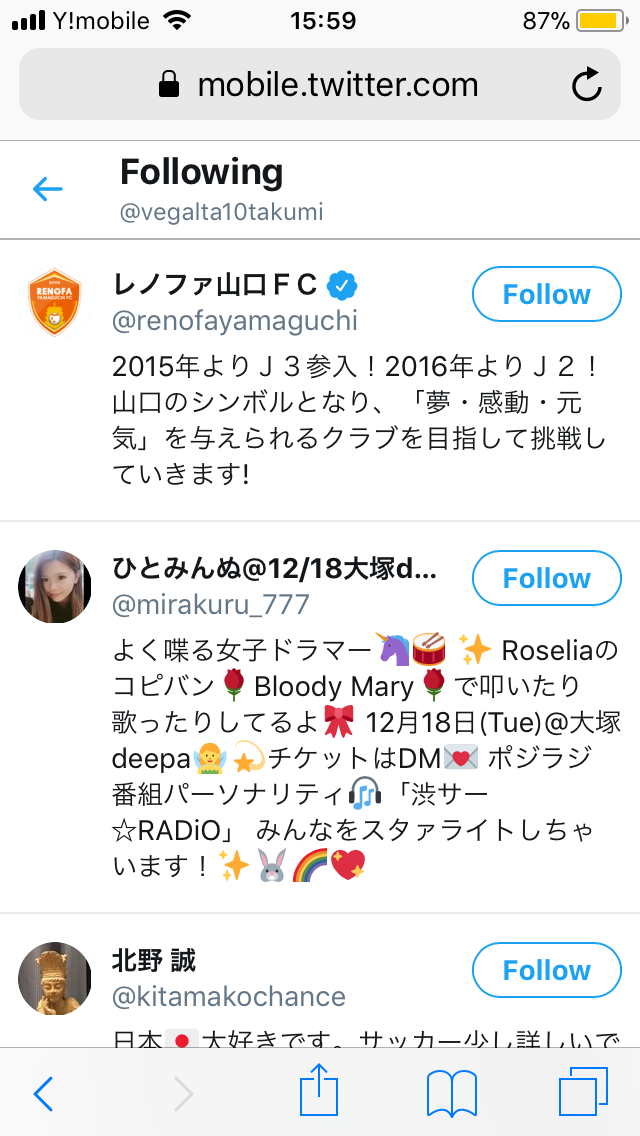The width and height of the screenshot is (640, 1136).
Task: Tap the verified badge next to レノファ山口ＦＣ
Action: pyautogui.click(x=343, y=286)
